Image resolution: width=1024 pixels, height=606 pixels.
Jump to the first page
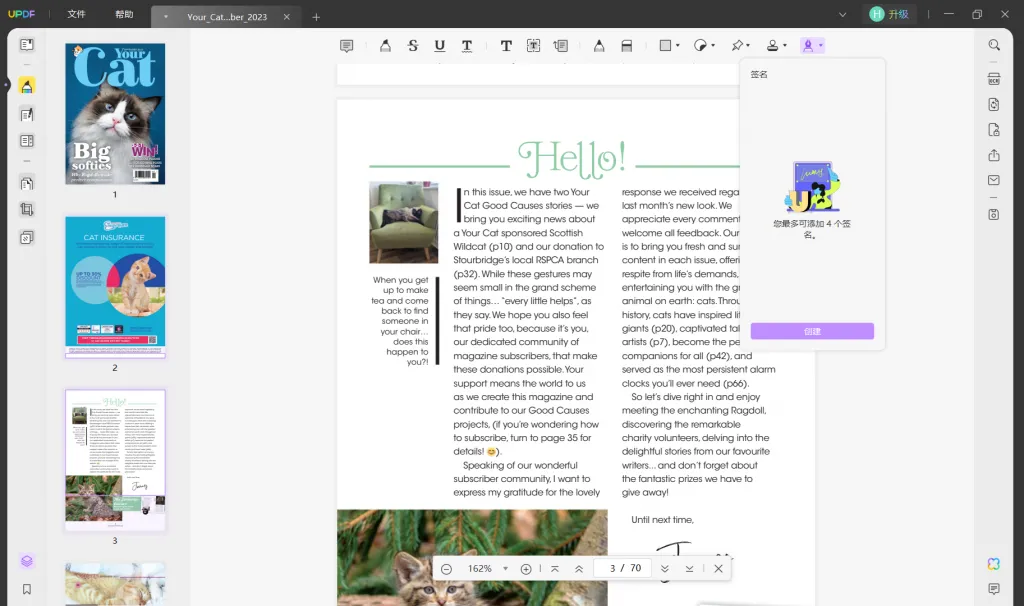click(555, 569)
